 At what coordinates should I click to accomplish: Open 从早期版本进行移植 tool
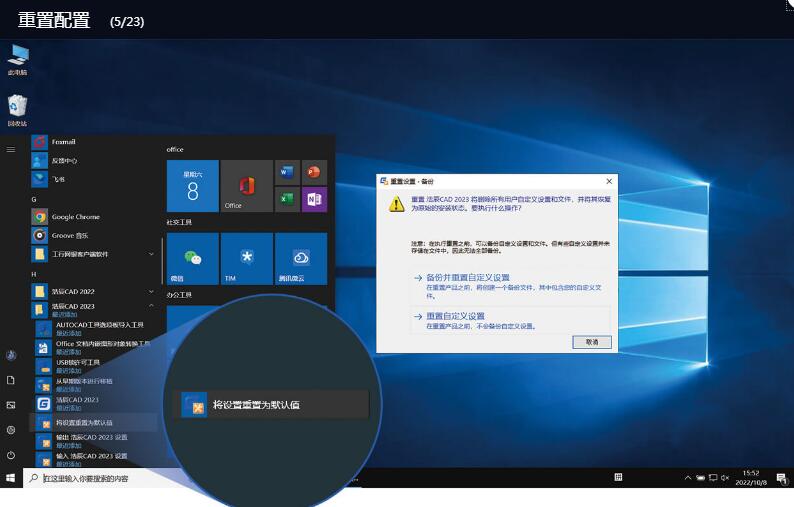[x=96, y=384]
